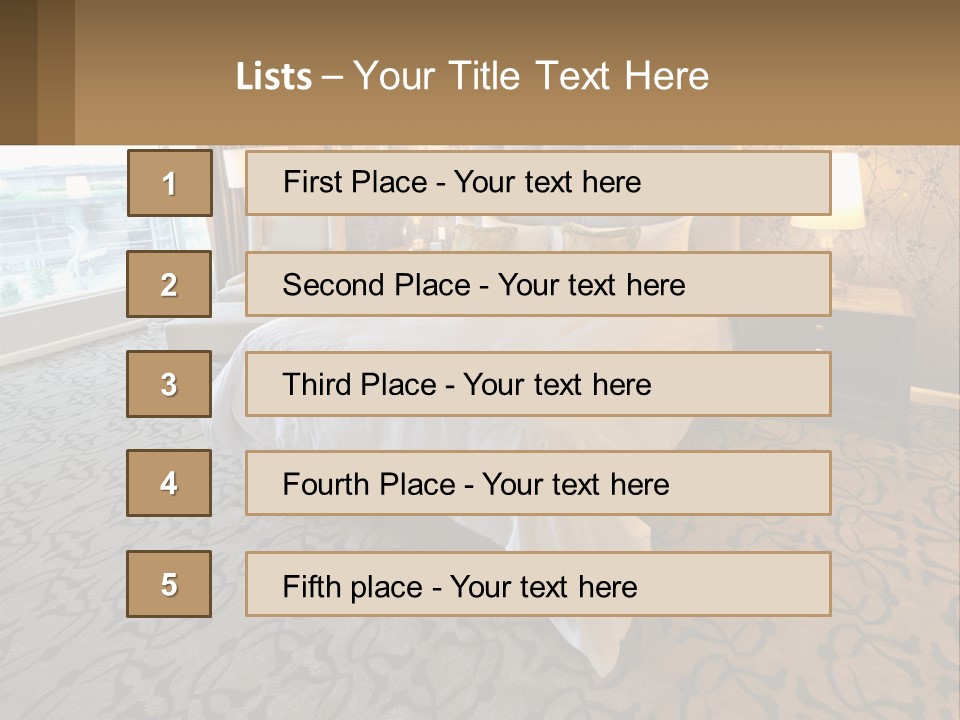Click the Fourth Place text box

click(538, 484)
